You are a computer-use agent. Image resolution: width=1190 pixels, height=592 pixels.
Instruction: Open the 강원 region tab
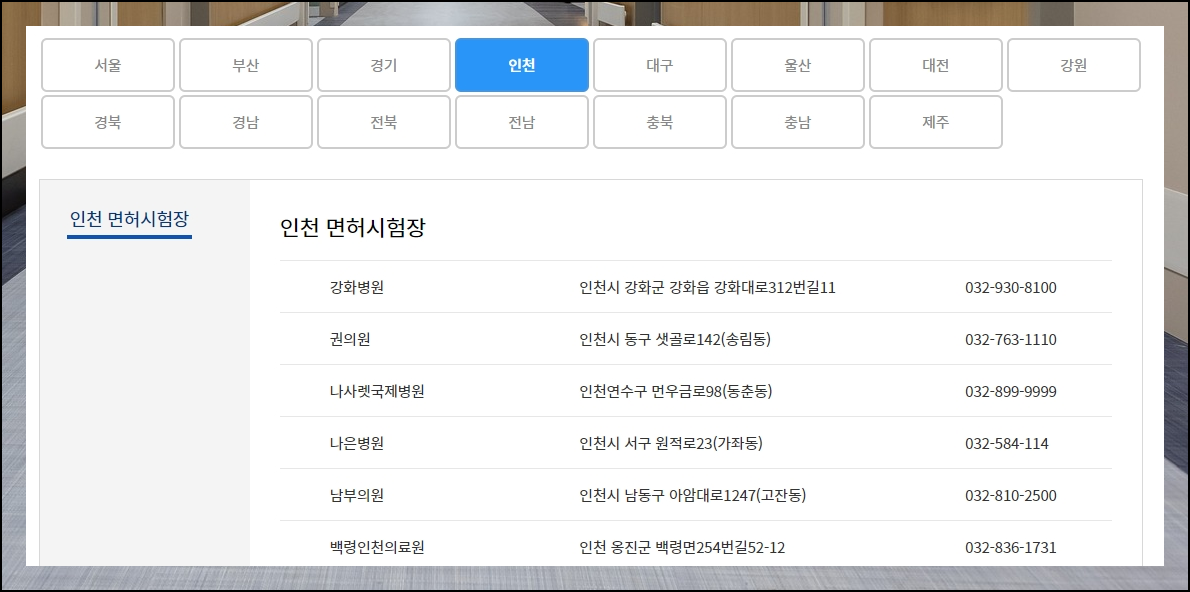[1074, 65]
